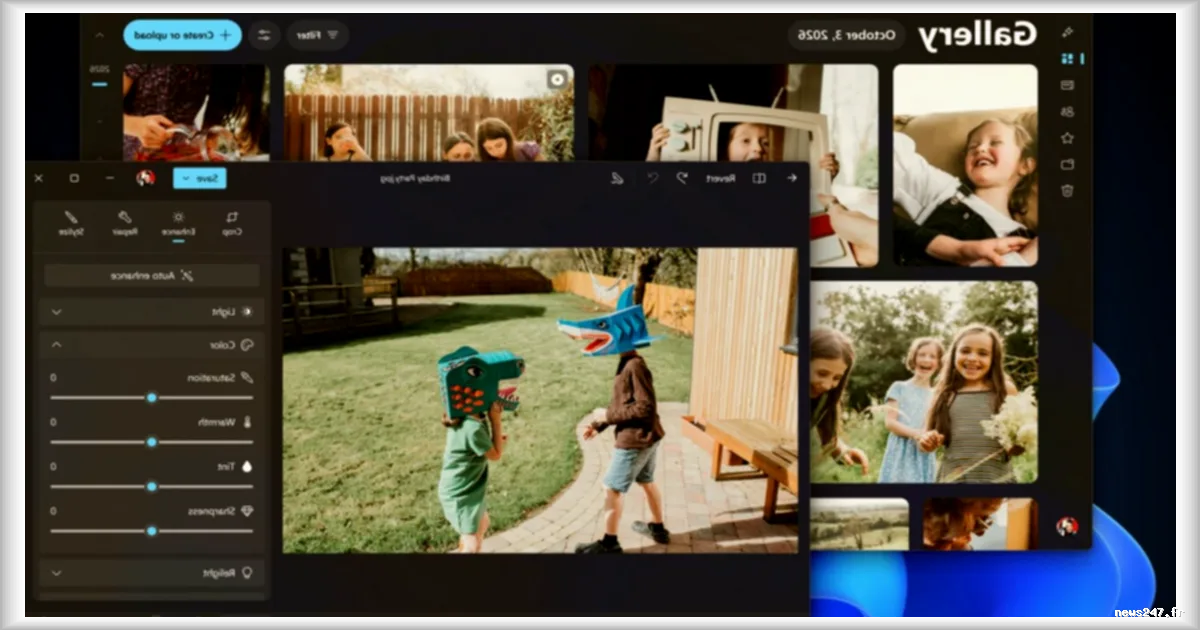Collapse the Gallery timeline with top chevron
Image resolution: width=1200 pixels, height=630 pixels.
tap(99, 35)
